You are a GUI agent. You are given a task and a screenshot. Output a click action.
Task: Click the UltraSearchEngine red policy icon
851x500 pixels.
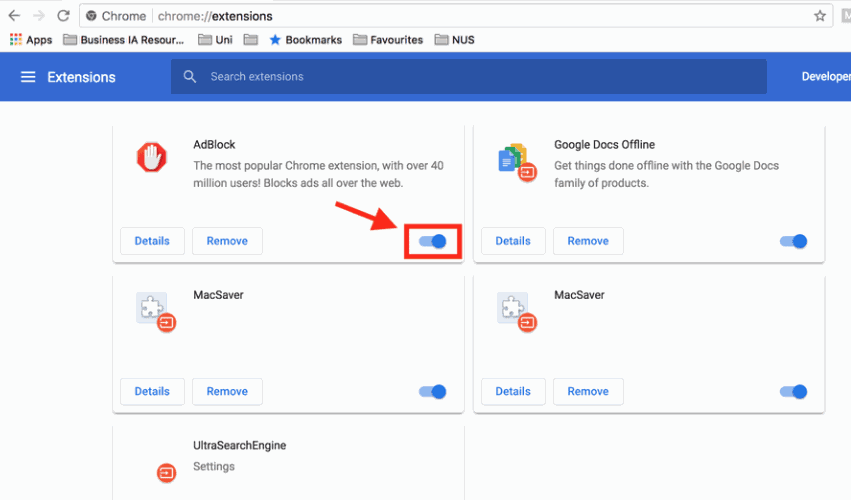click(x=167, y=472)
